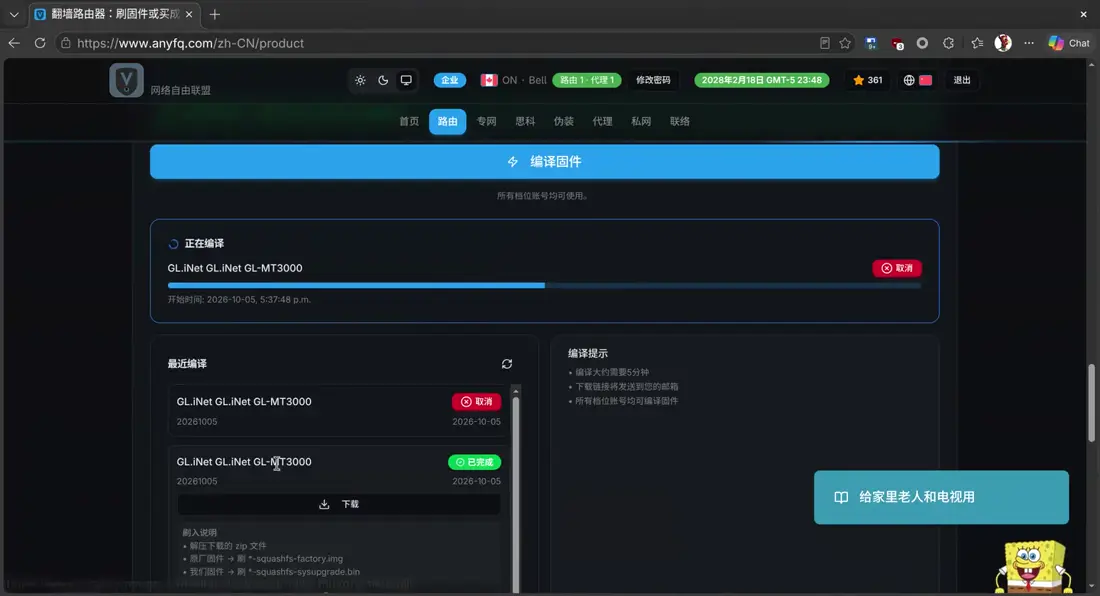This screenshot has width=1100, height=596.
Task: Click the blue extension icon in toolbar
Action: coord(871,43)
